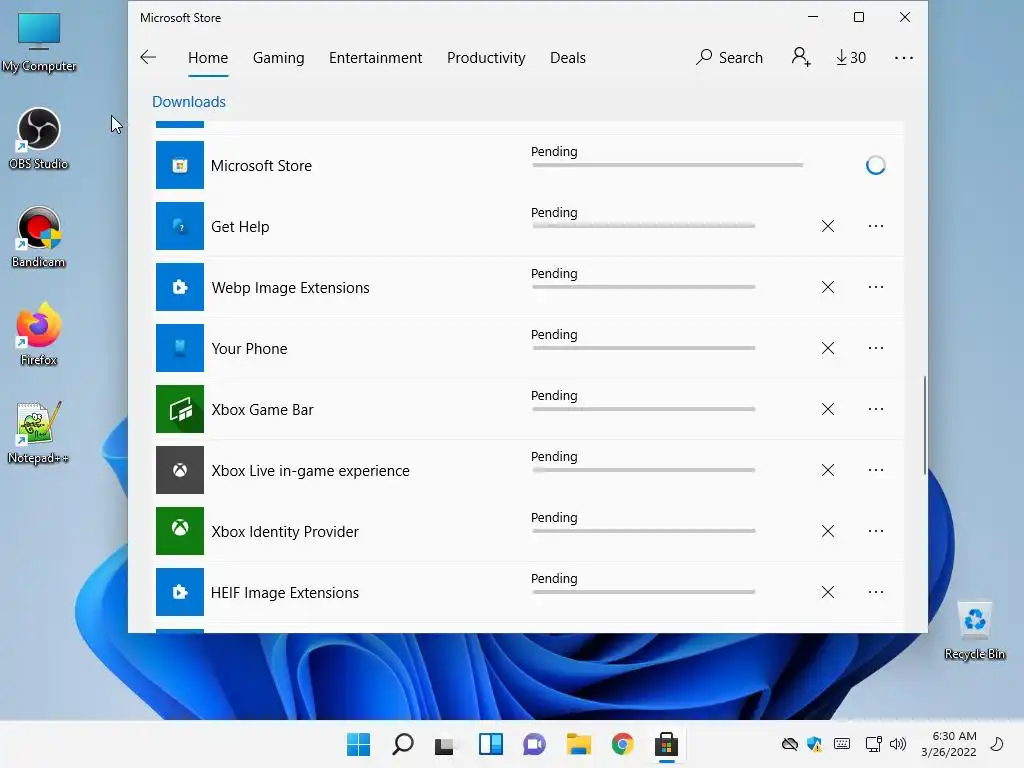The height and width of the screenshot is (768, 1024).
Task: Open the Windows Start menu
Action: point(358,744)
